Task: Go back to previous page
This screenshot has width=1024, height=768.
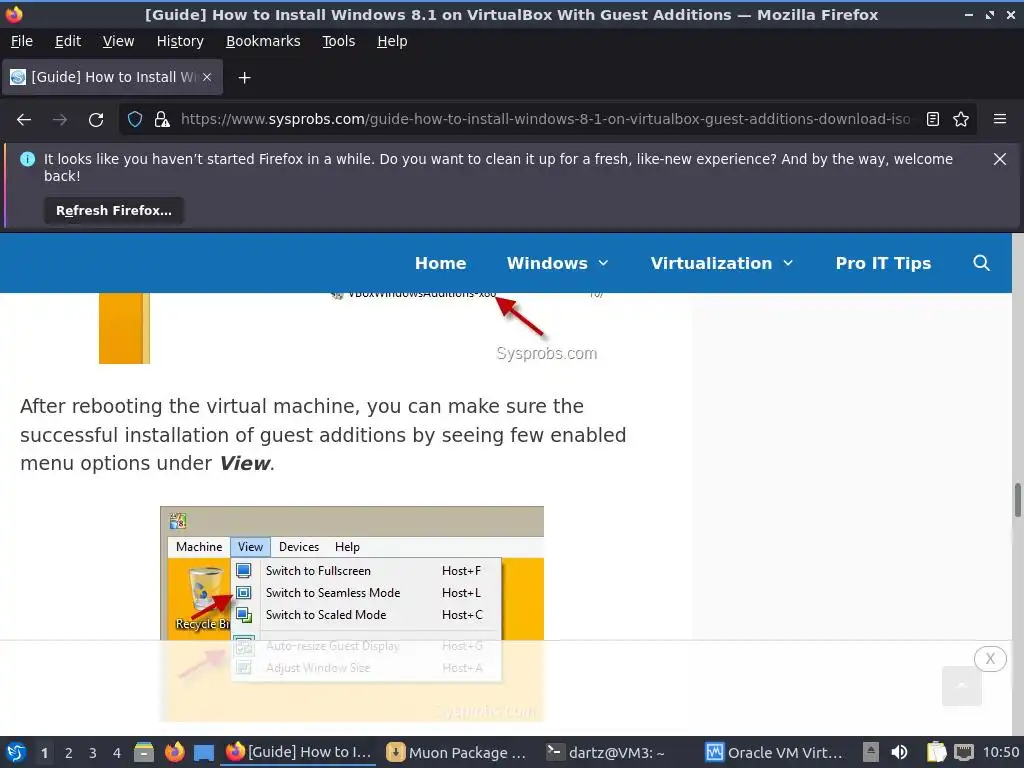Action: click(x=24, y=120)
